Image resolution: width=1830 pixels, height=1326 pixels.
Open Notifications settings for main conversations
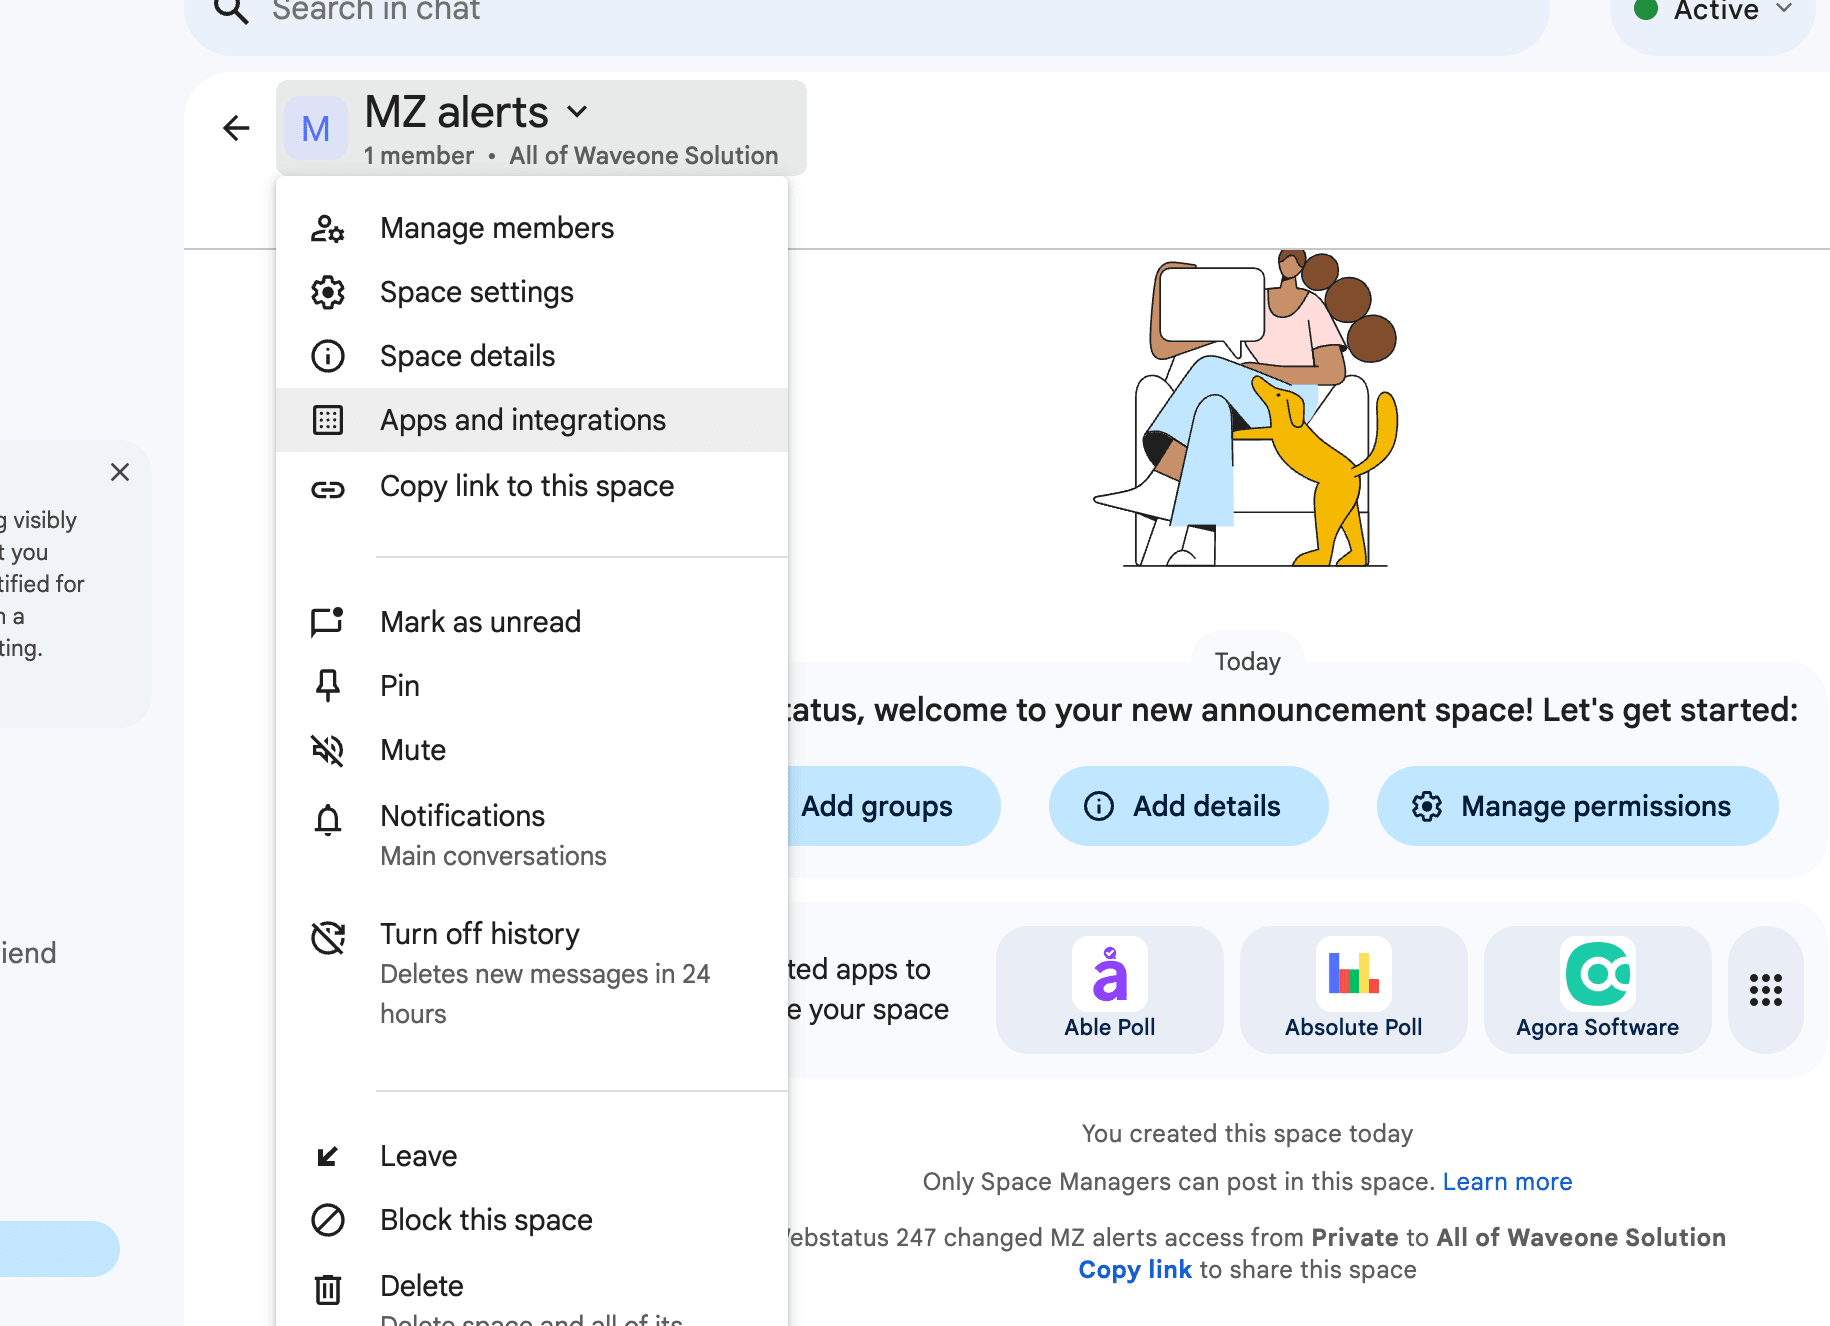click(x=462, y=816)
